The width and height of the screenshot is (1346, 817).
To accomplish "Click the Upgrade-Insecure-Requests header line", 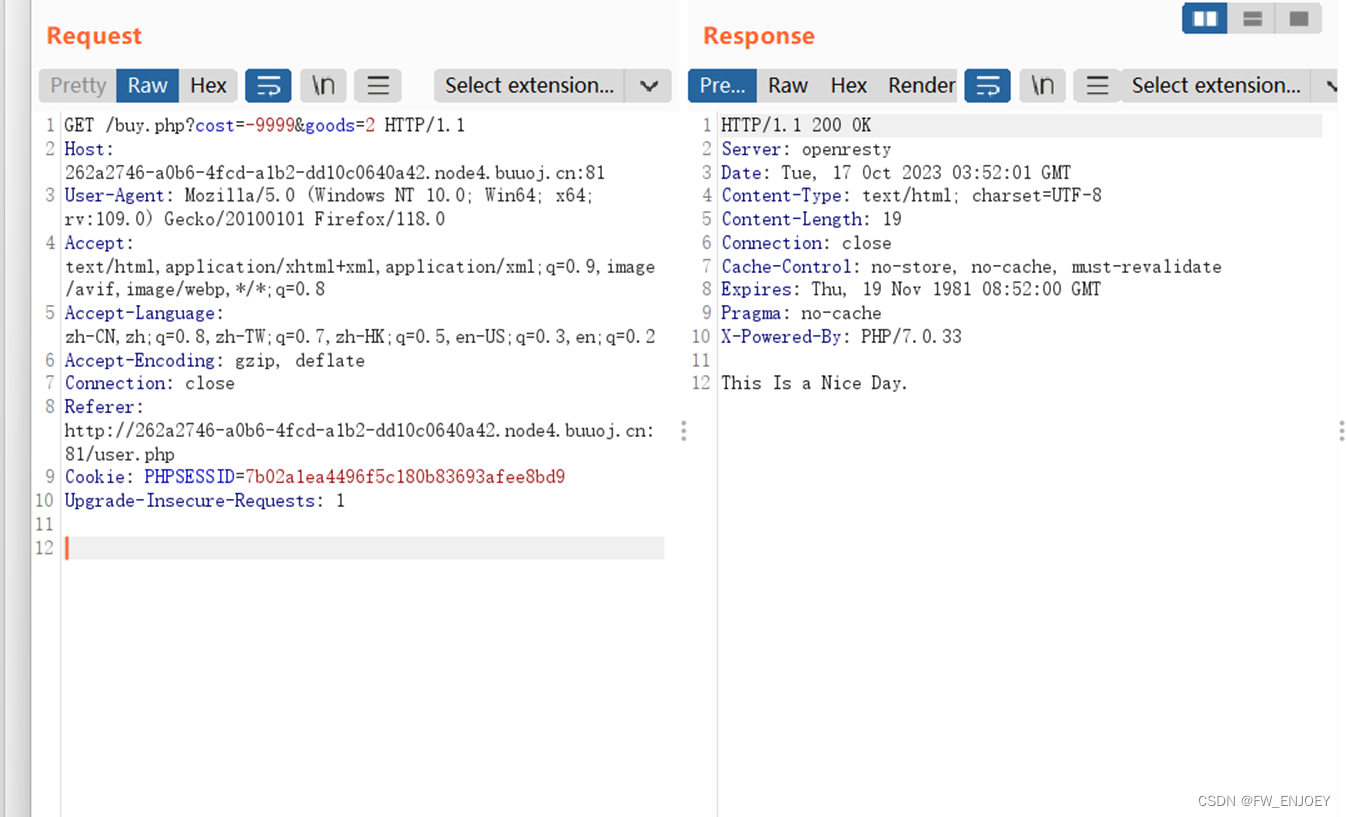I will 205,501.
